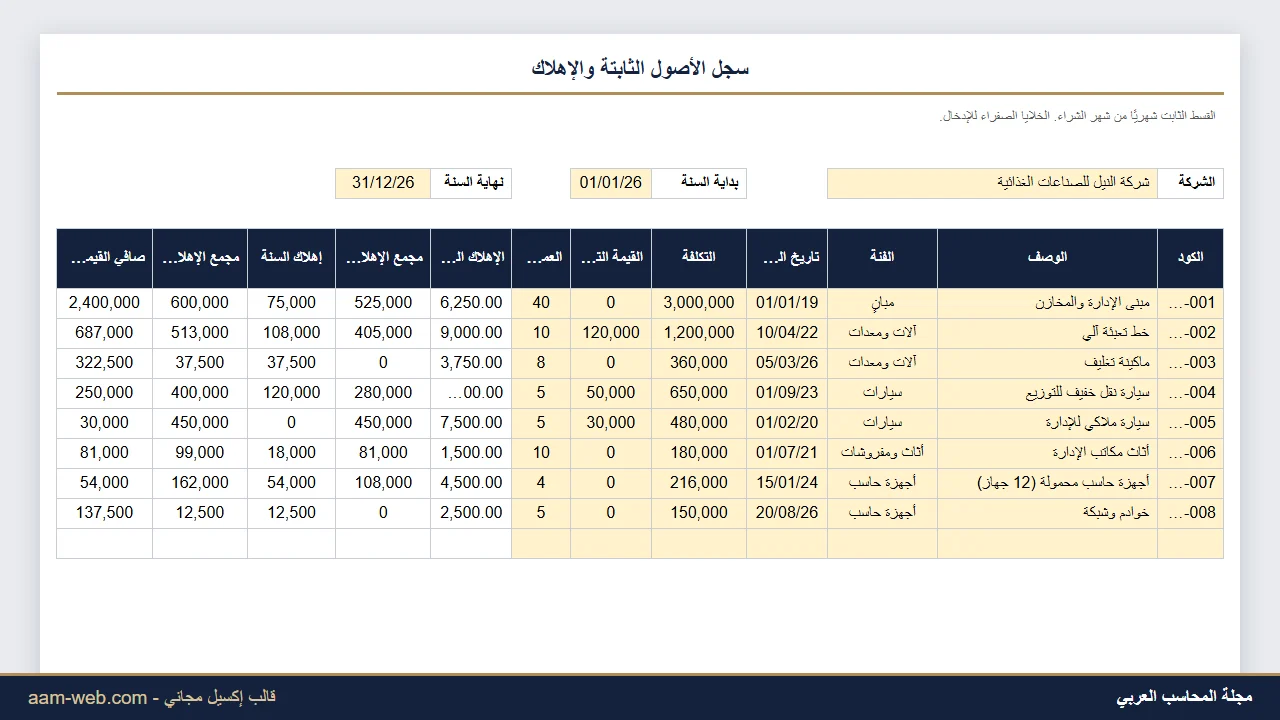Screen dimensions: 1280x720
Task: Select the category cell أثاث ومفروشات
Action: point(882,453)
